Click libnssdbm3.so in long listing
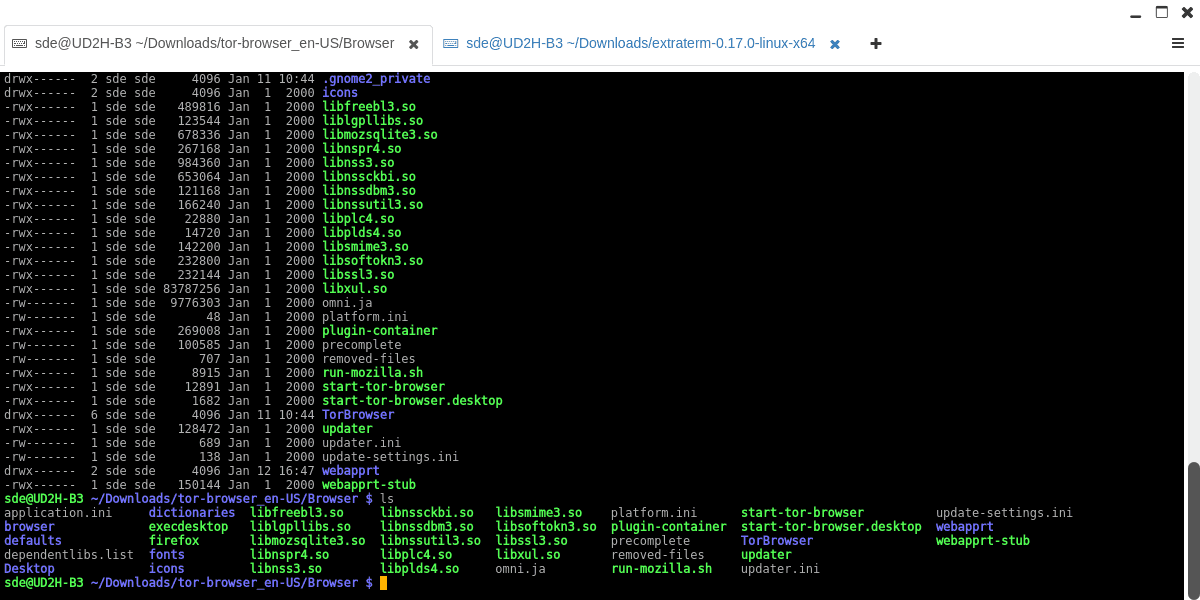 (369, 191)
